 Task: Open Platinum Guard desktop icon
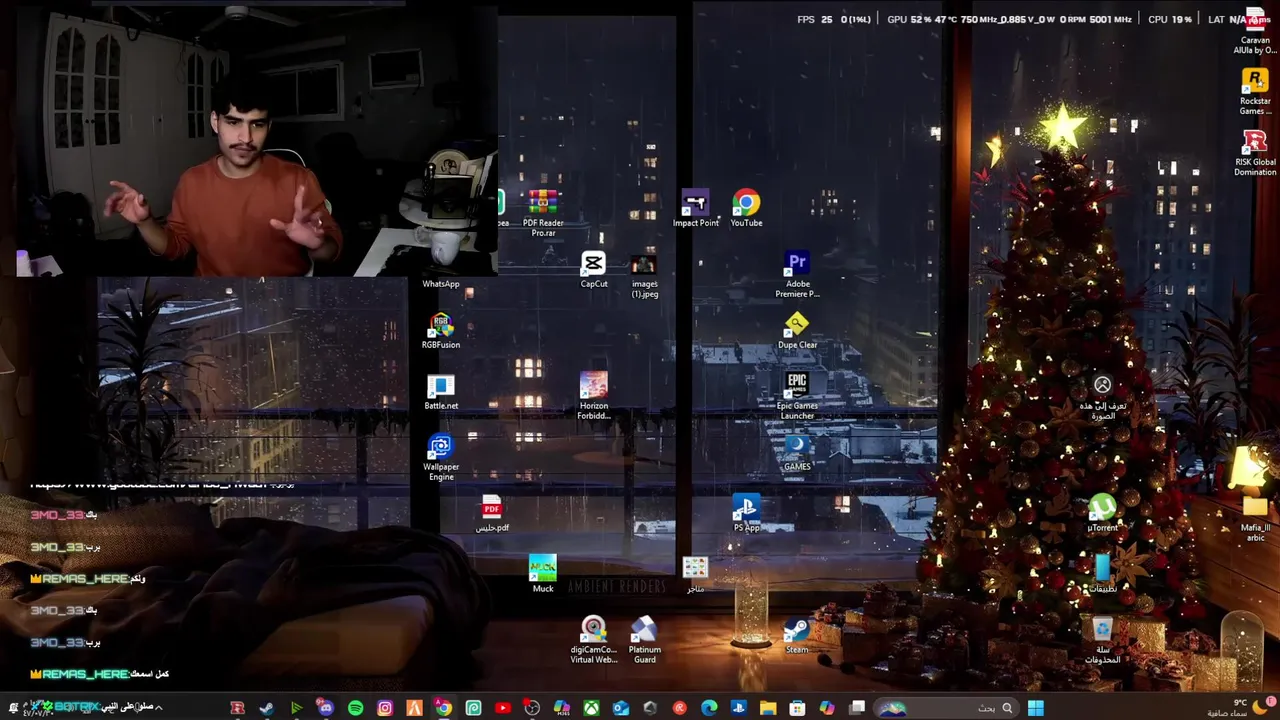click(644, 641)
